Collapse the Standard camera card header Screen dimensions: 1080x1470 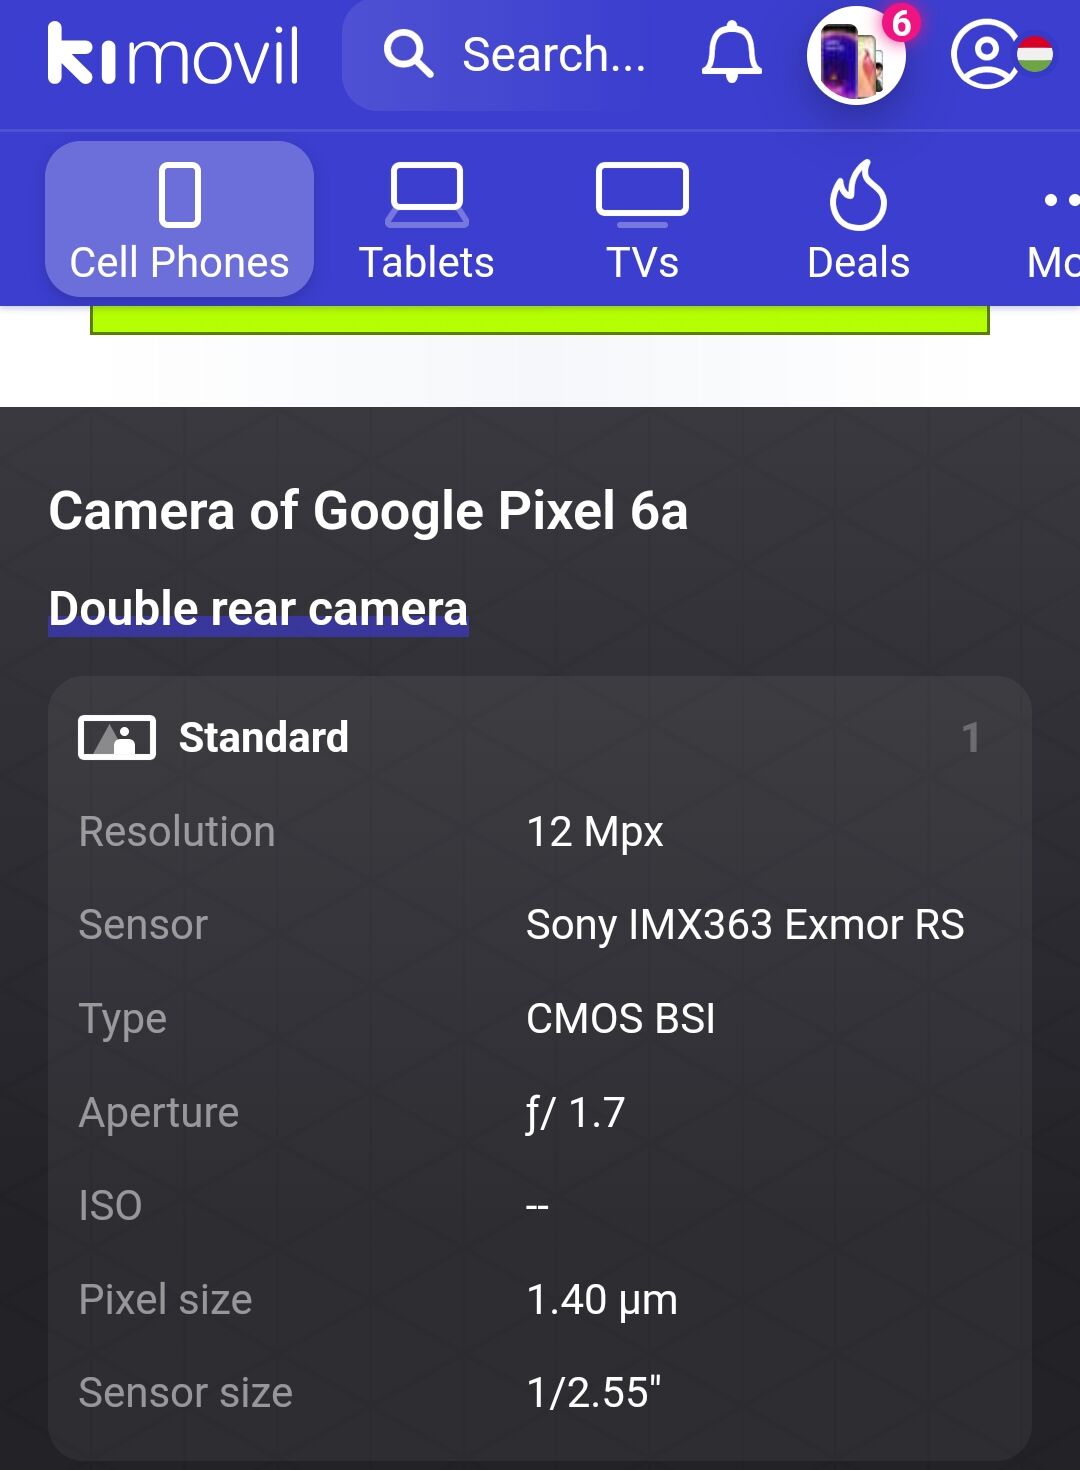pyautogui.click(x=540, y=738)
